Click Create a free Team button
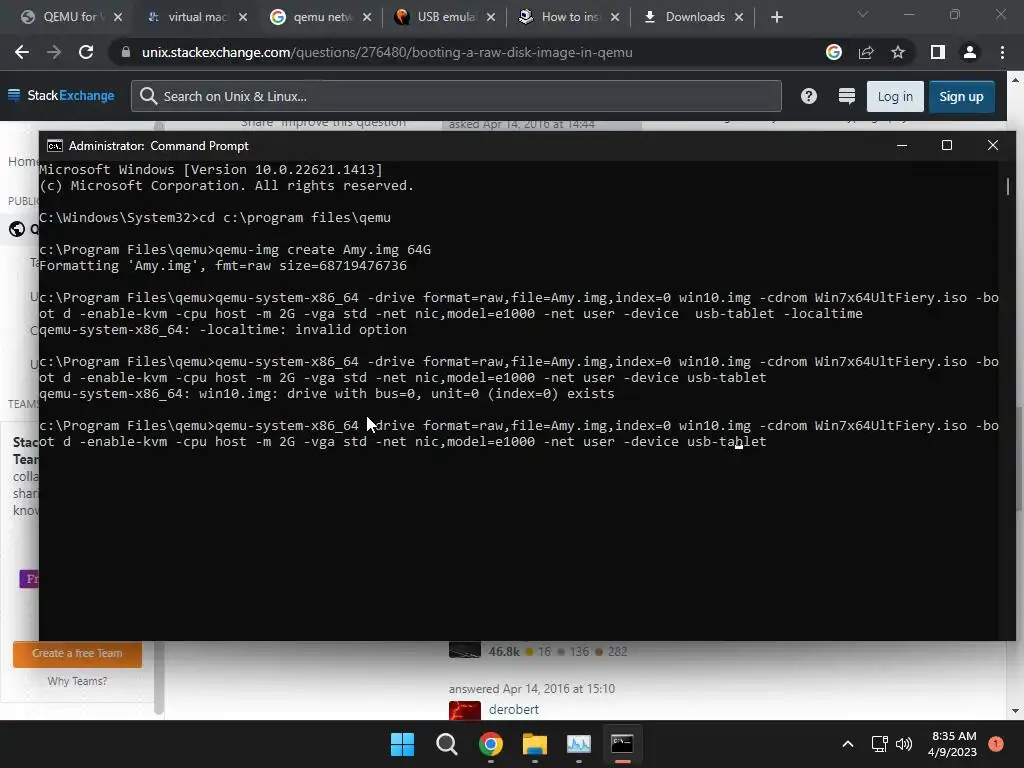The height and width of the screenshot is (768, 1024). (x=77, y=654)
